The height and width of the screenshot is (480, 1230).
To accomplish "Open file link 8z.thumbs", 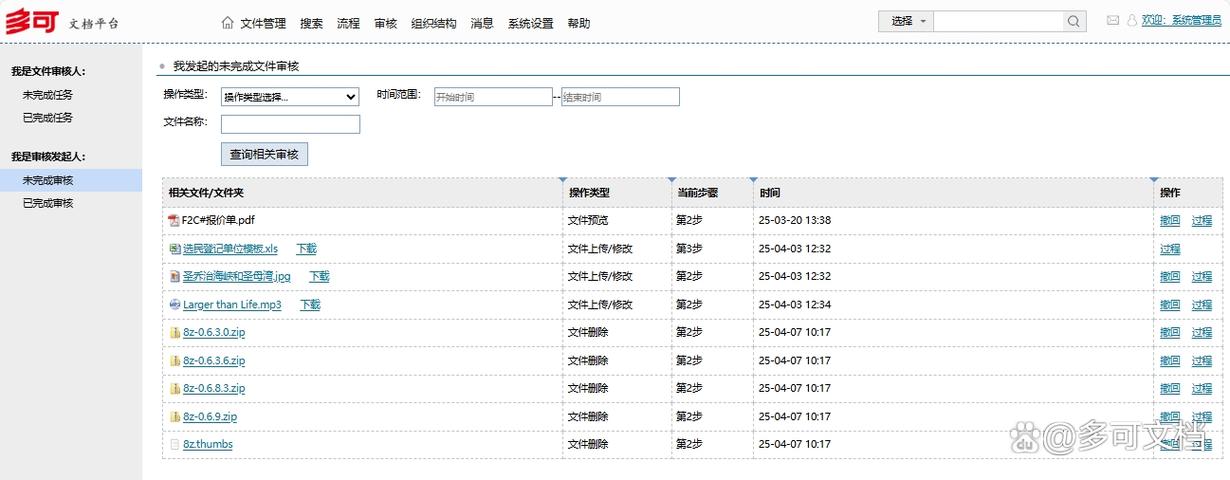I will click(208, 444).
